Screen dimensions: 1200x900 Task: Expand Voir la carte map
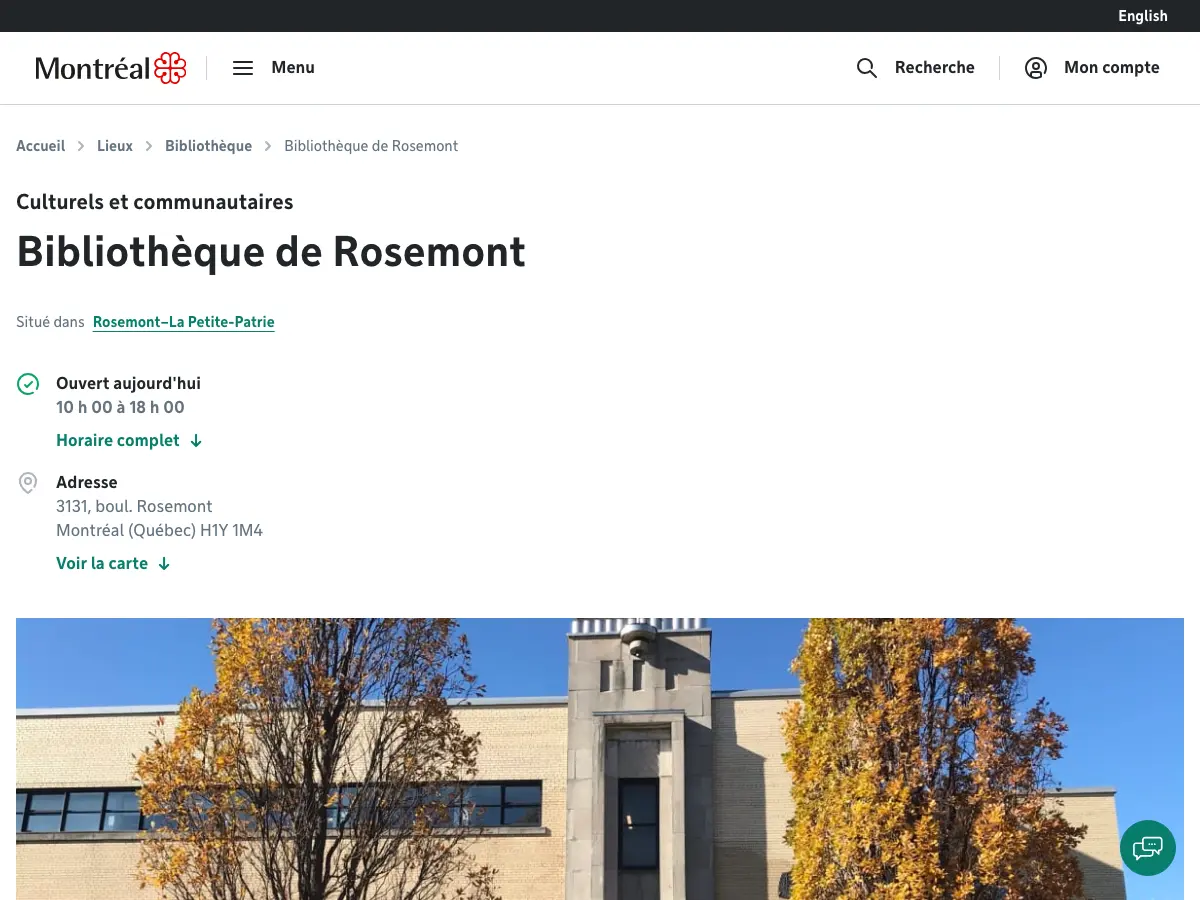pos(102,564)
